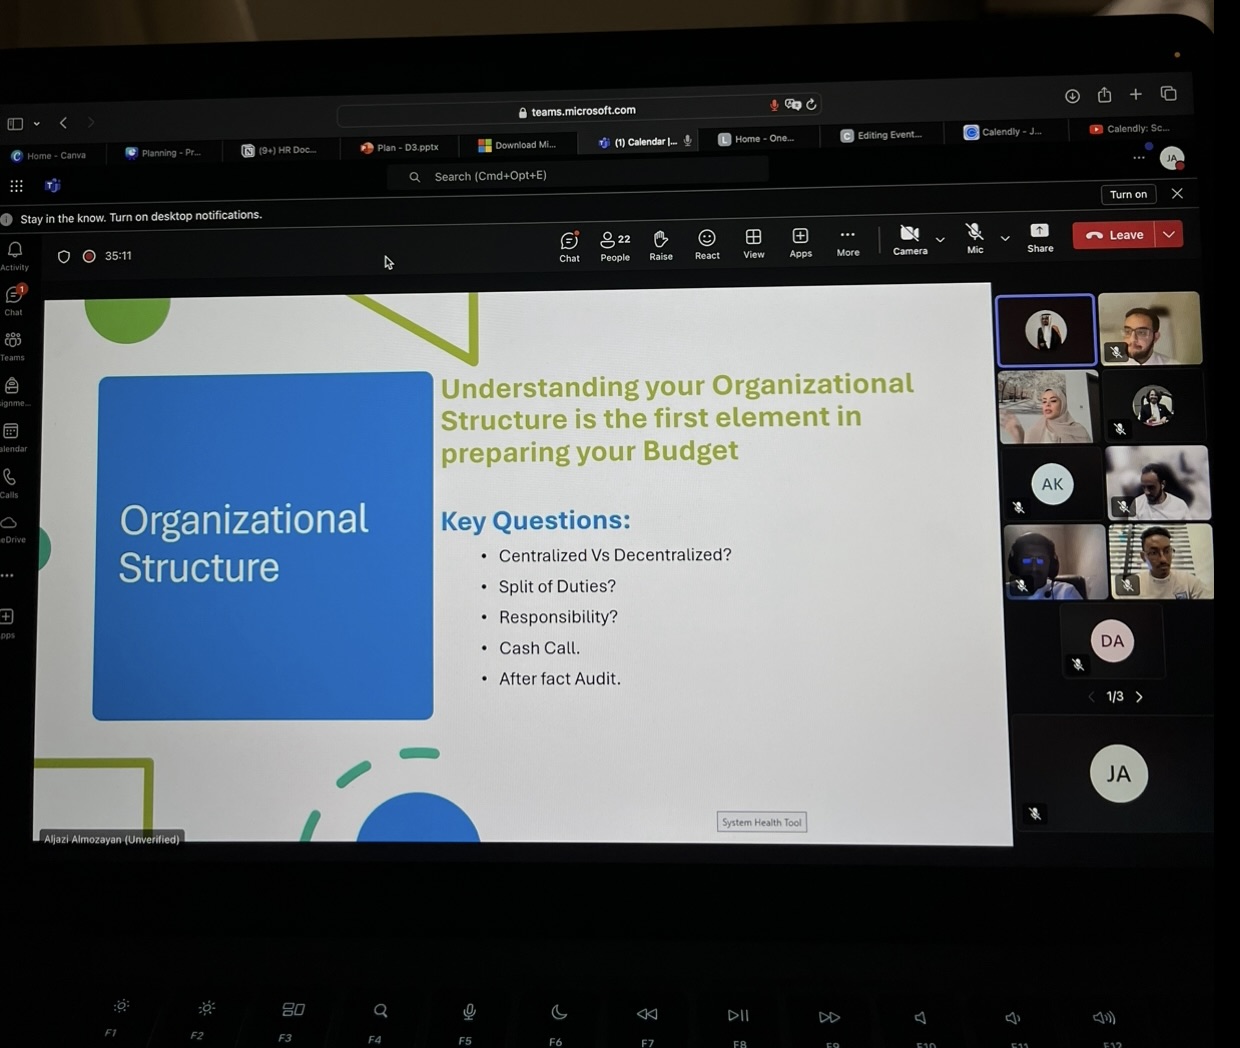
Task: Go to next participant page arrow
Action: pos(1139,697)
